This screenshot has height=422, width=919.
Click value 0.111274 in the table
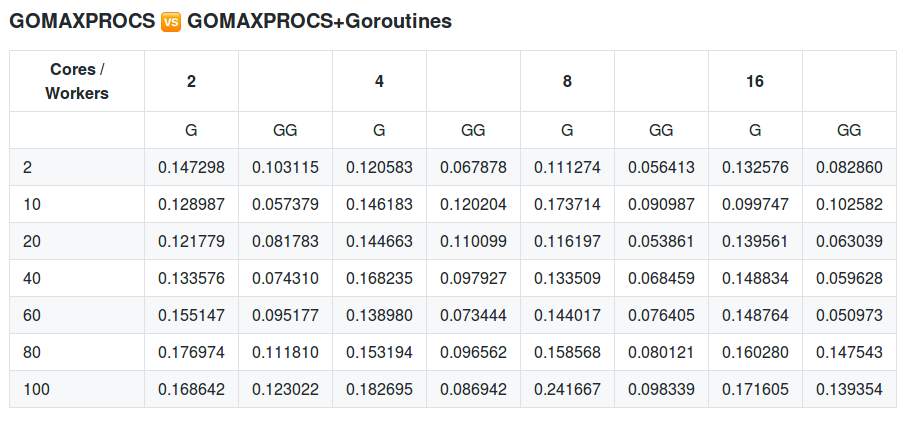pos(567,168)
